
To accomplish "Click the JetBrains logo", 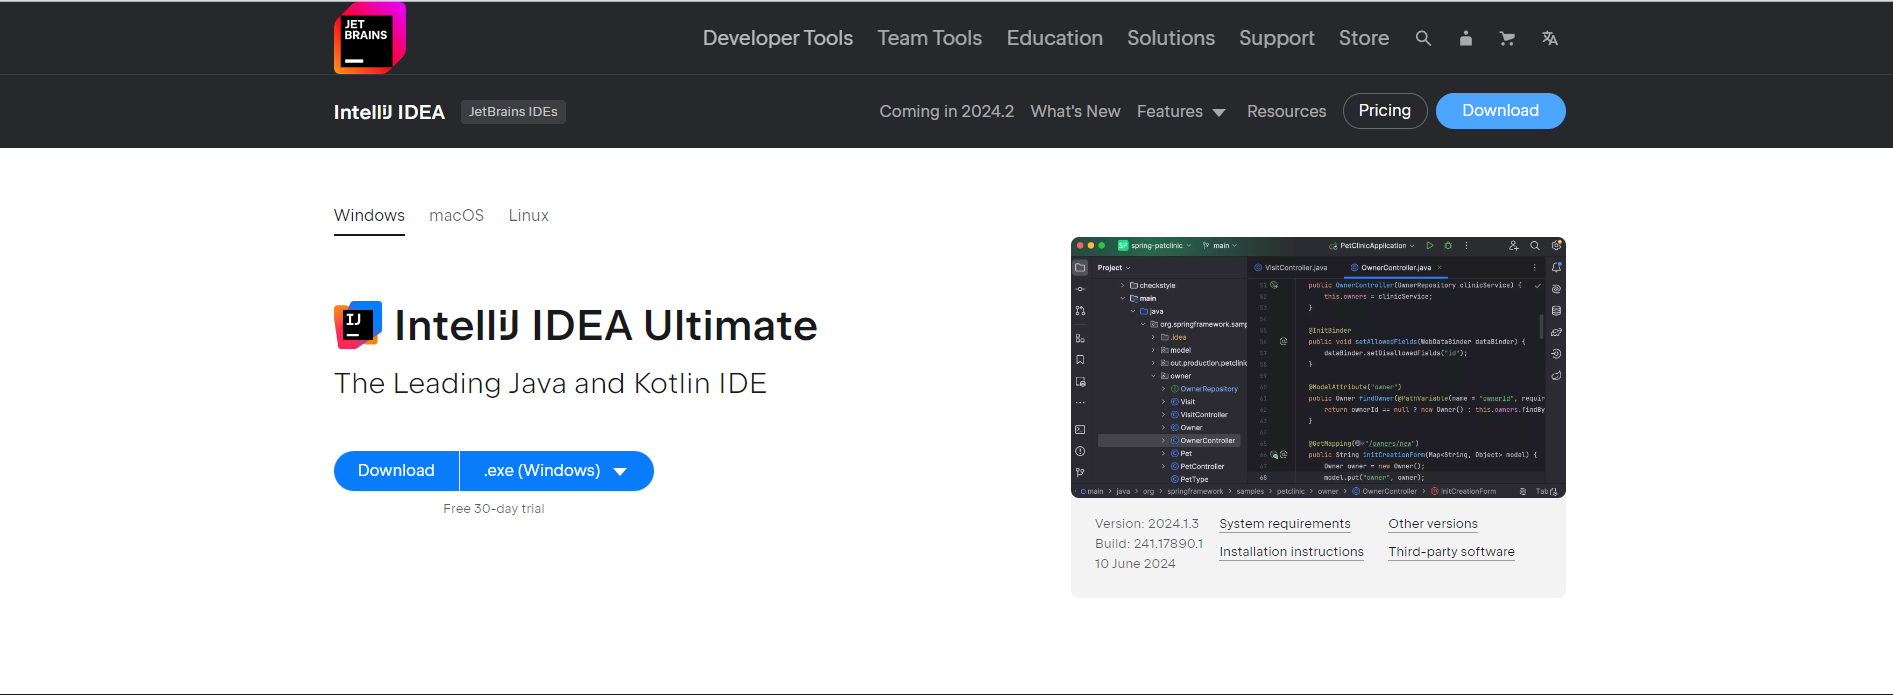I will (x=369, y=38).
